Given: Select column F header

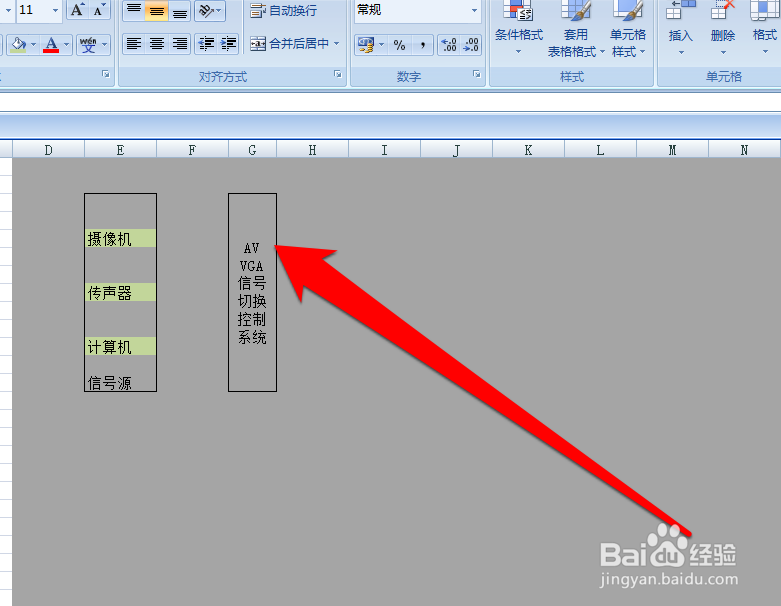Looking at the screenshot, I should point(192,150).
